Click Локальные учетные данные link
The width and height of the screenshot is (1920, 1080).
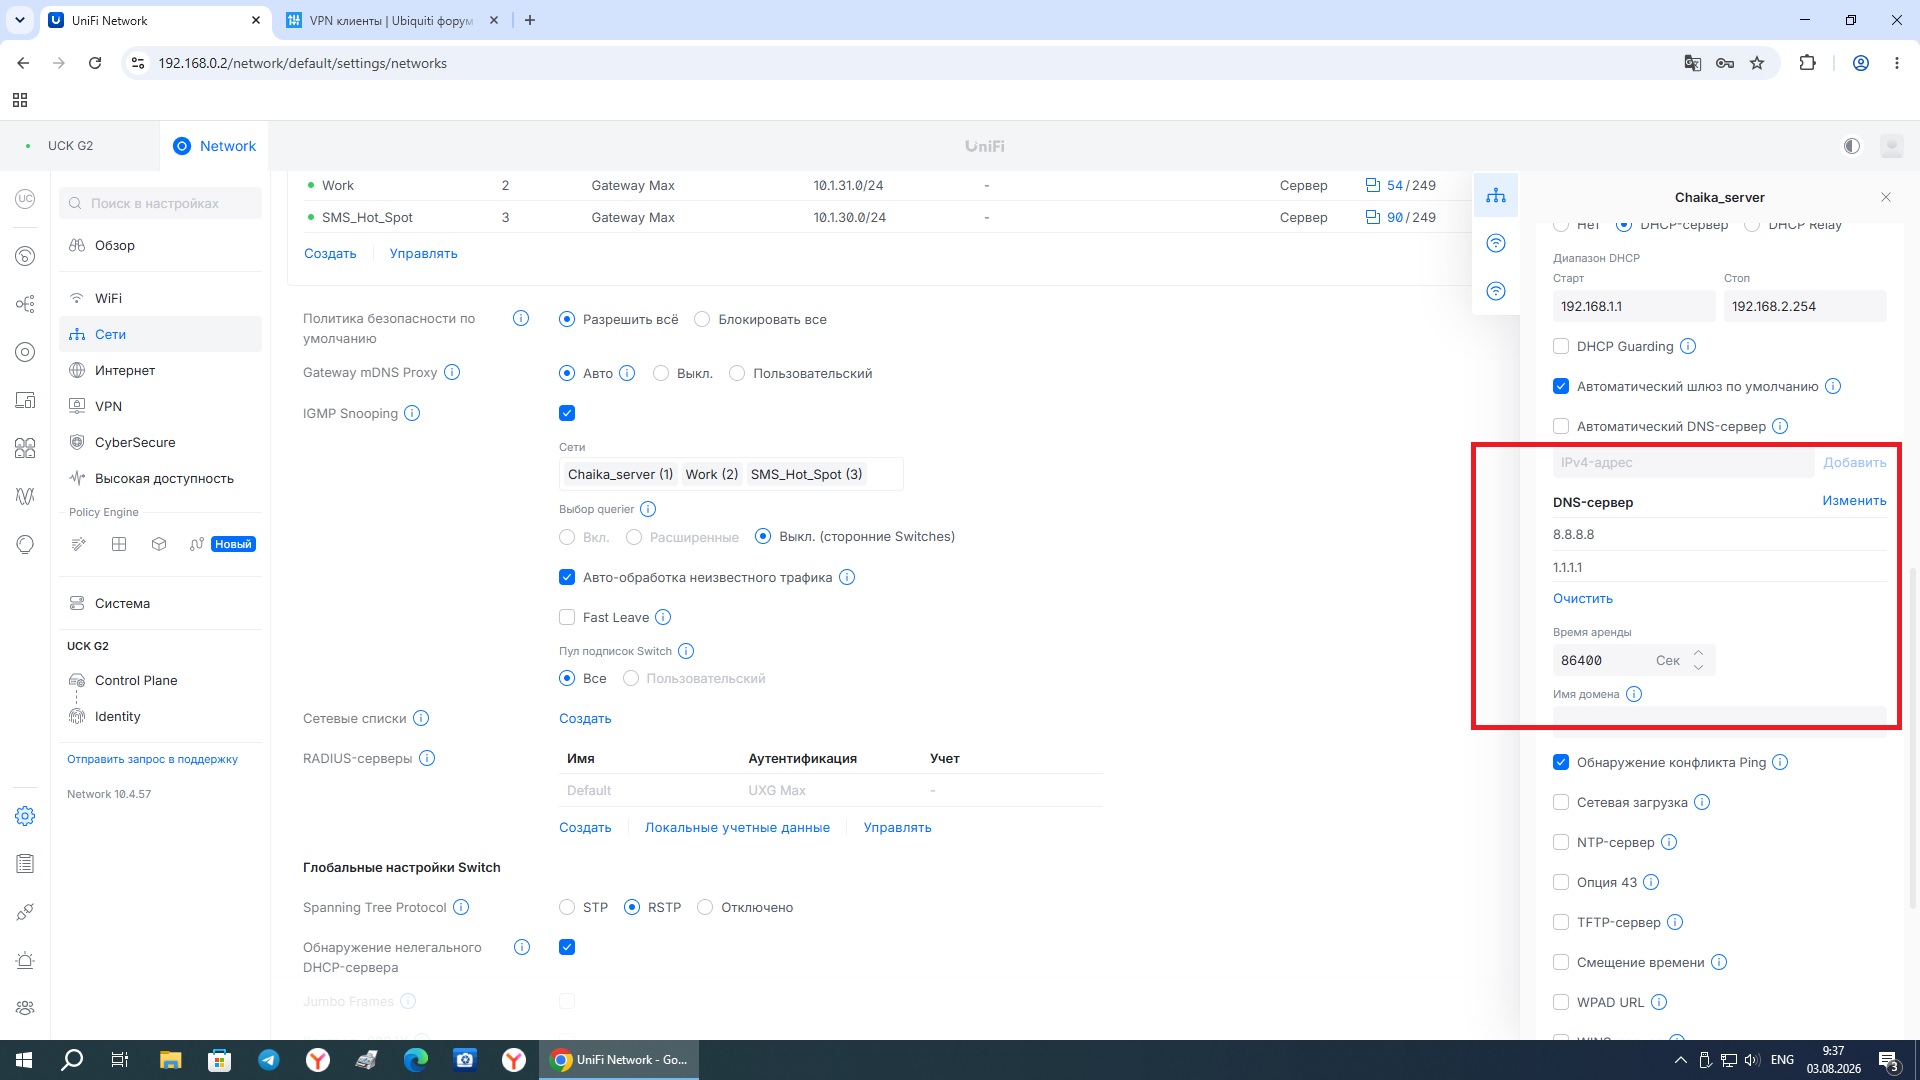737,827
